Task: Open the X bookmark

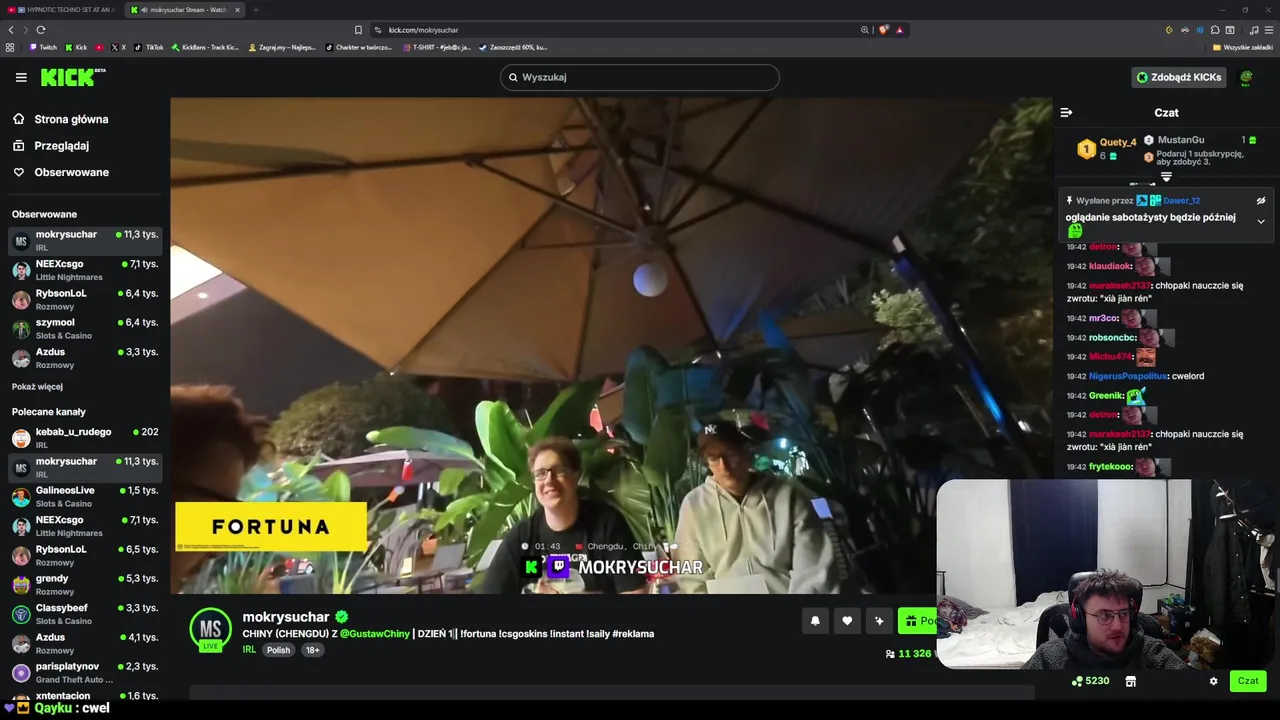Action: 118,47
